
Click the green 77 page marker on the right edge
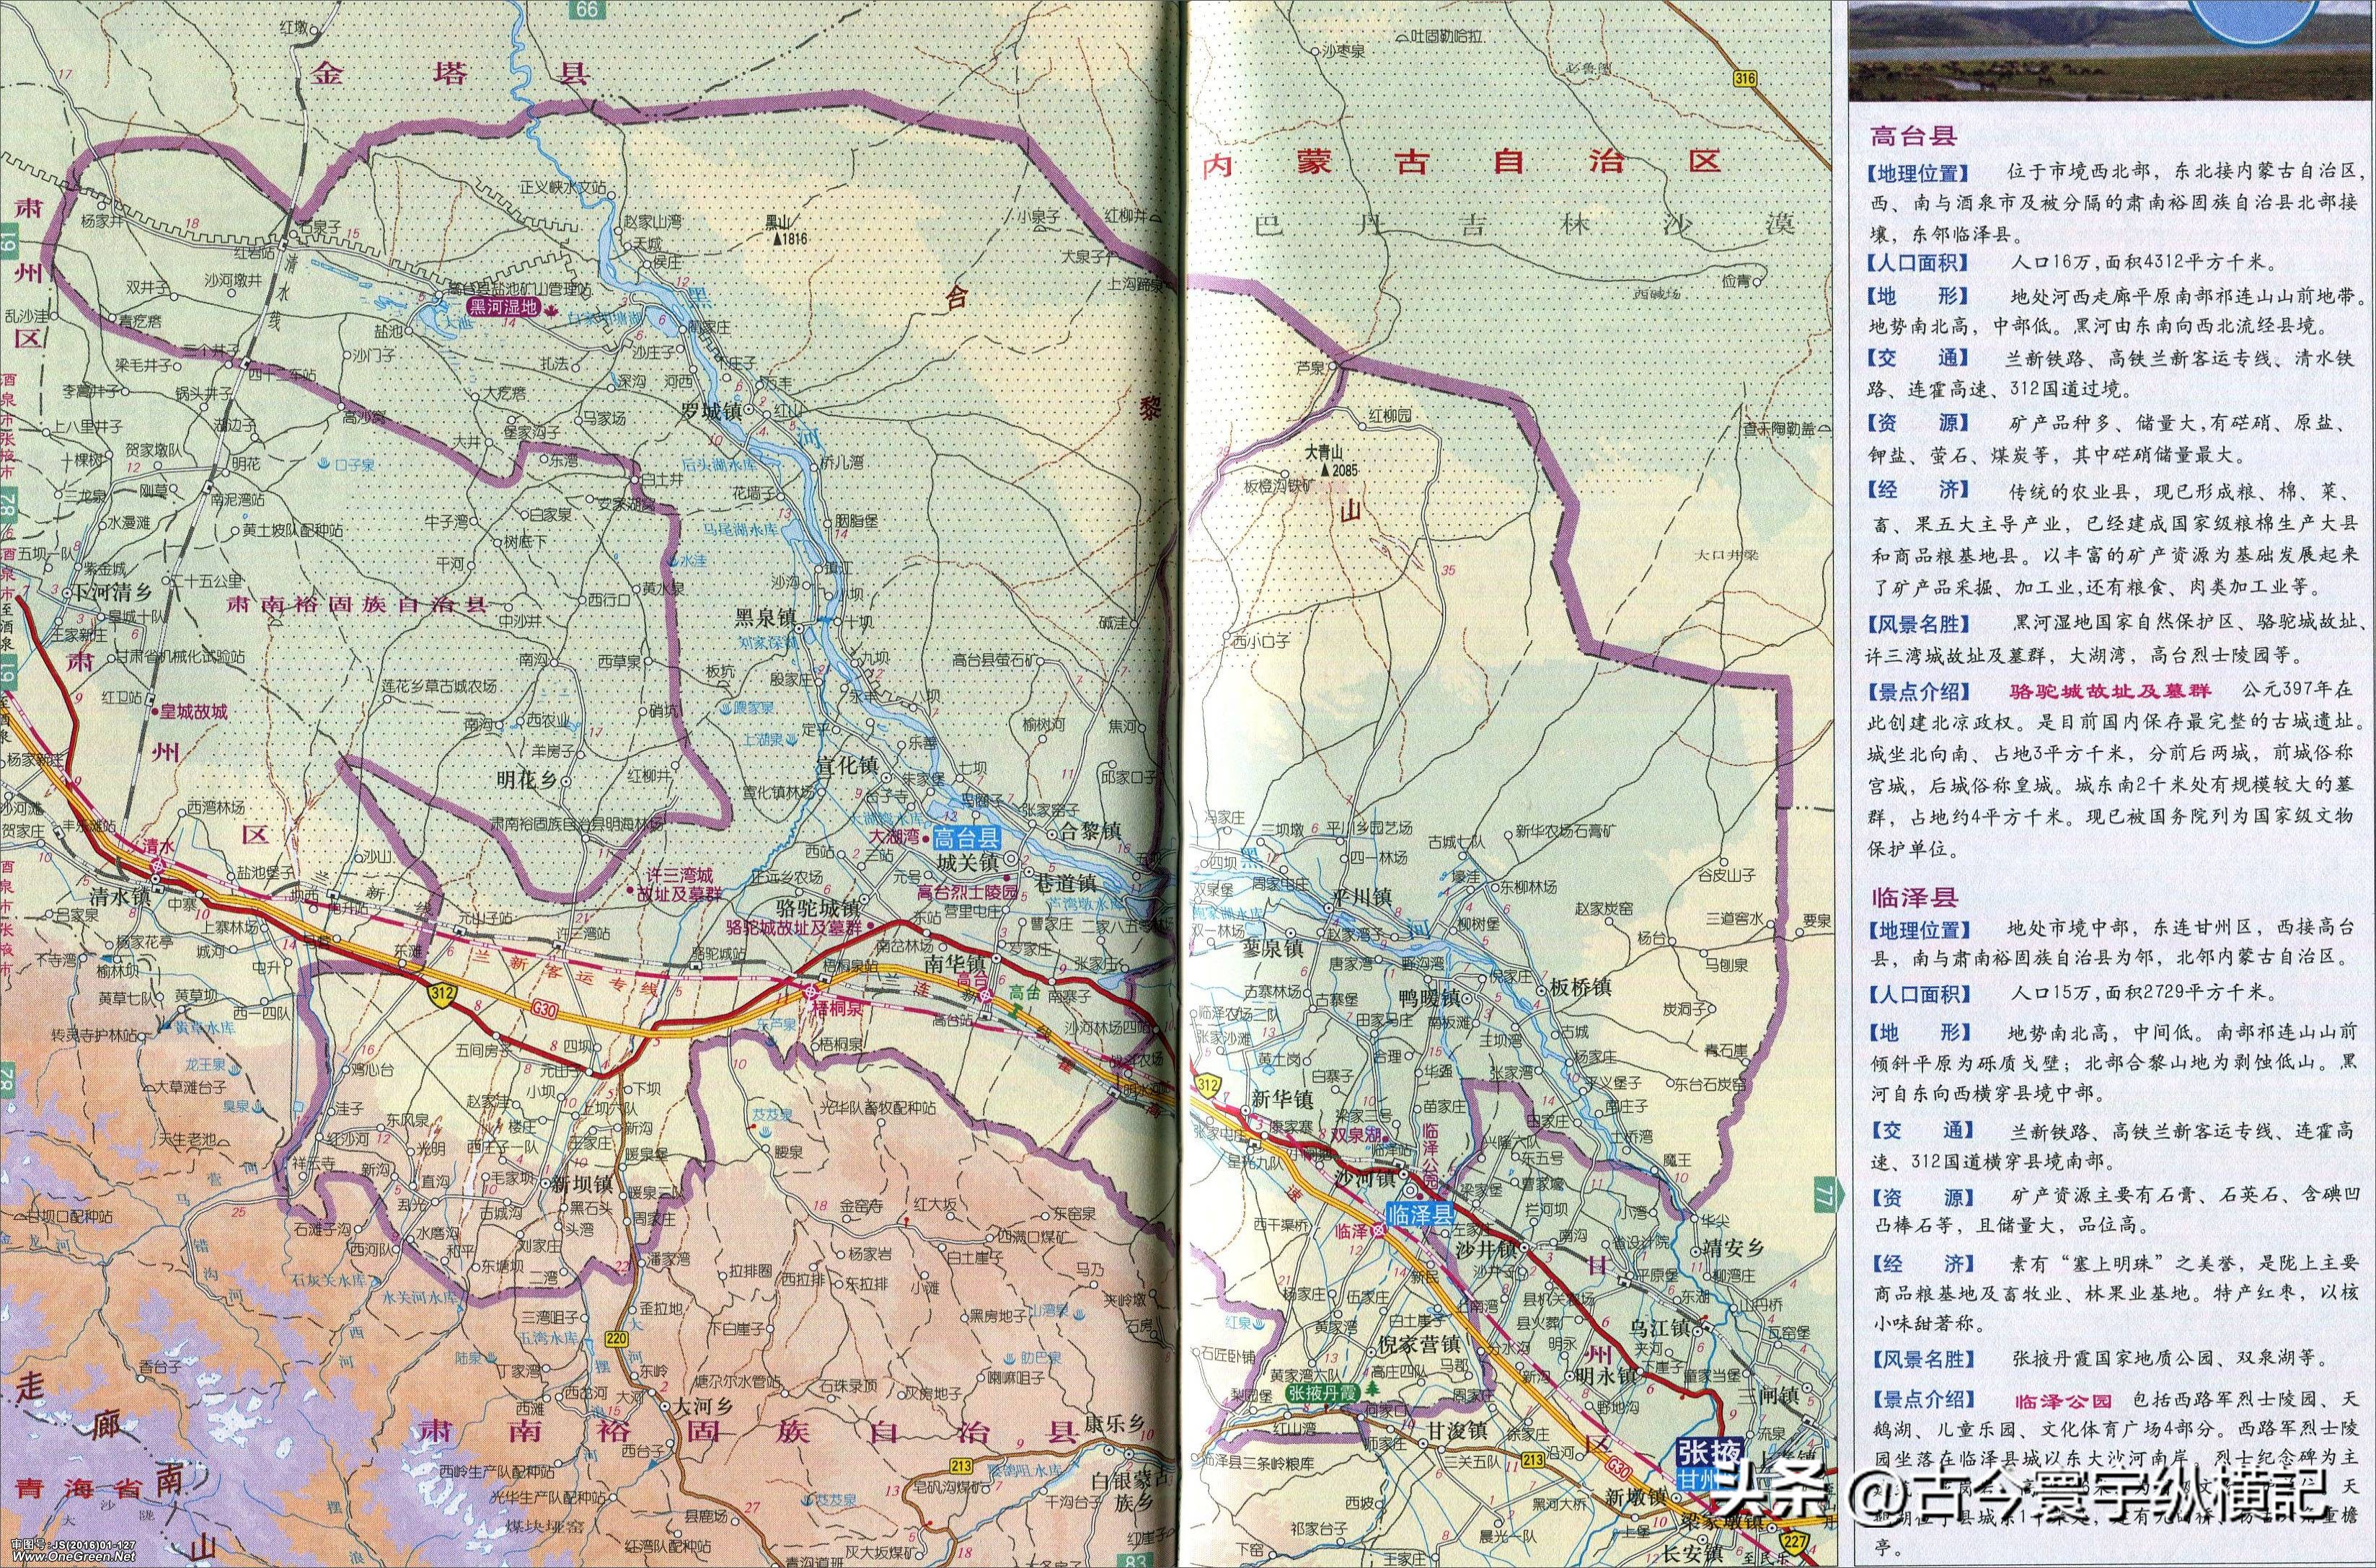1827,1193
